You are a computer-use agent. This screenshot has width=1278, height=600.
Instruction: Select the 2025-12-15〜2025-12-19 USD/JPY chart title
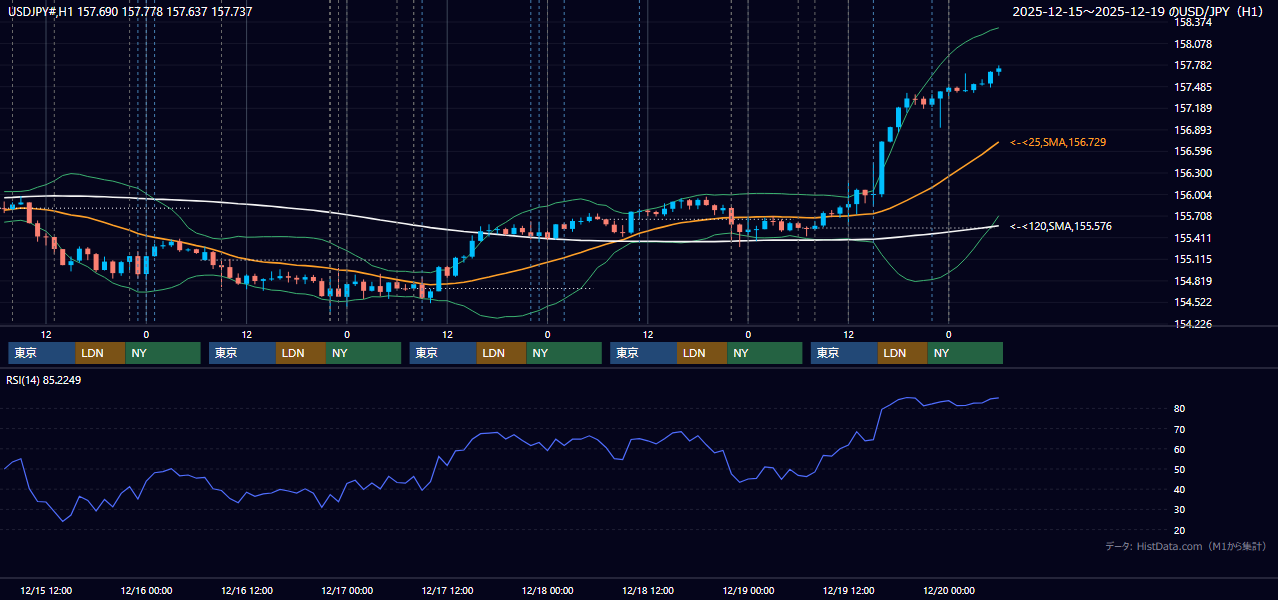pyautogui.click(x=1139, y=11)
